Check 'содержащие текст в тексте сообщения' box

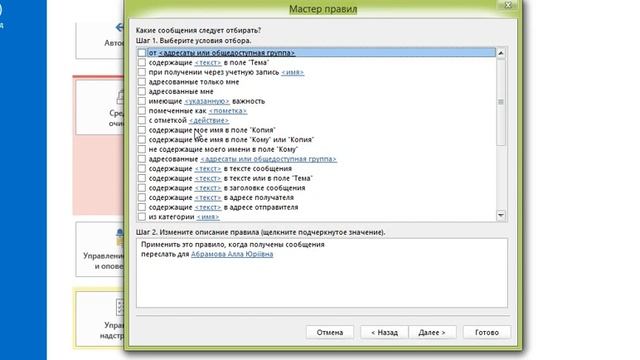(142, 169)
